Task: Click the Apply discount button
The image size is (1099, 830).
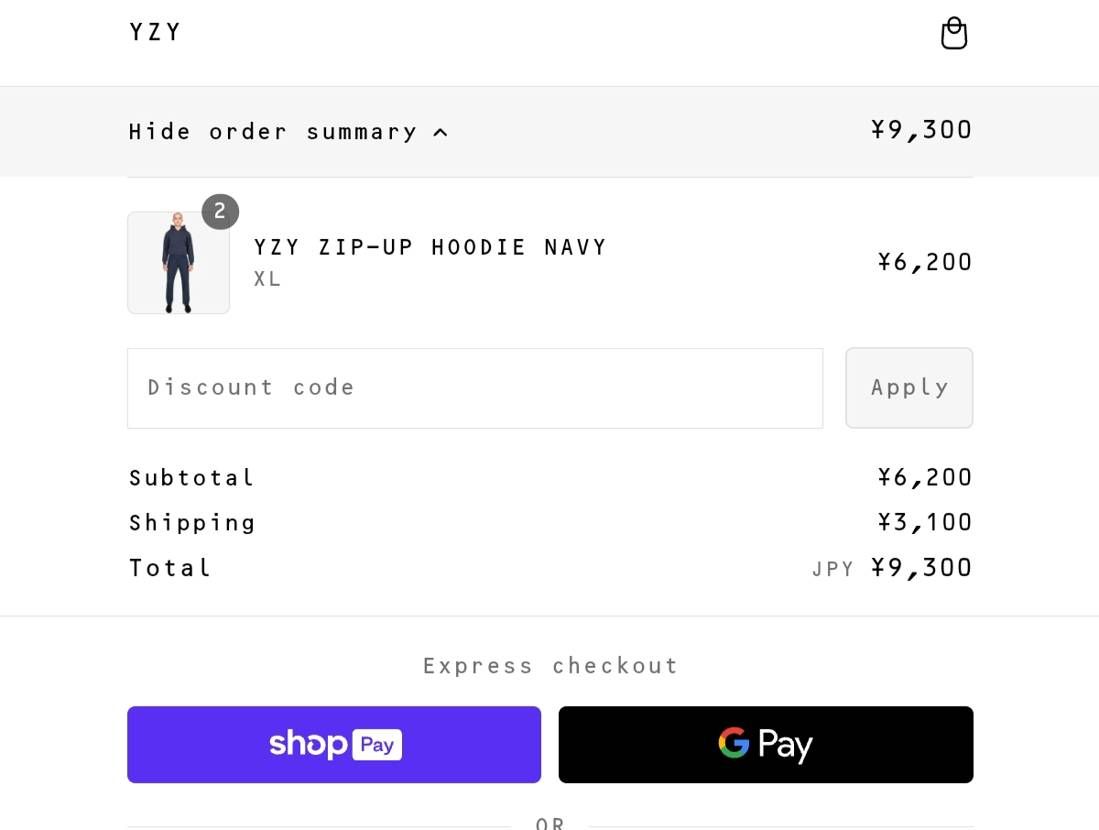Action: (x=909, y=388)
